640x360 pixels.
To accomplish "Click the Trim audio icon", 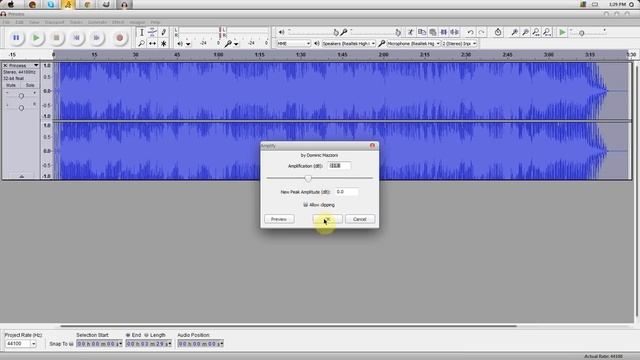I will point(444,32).
